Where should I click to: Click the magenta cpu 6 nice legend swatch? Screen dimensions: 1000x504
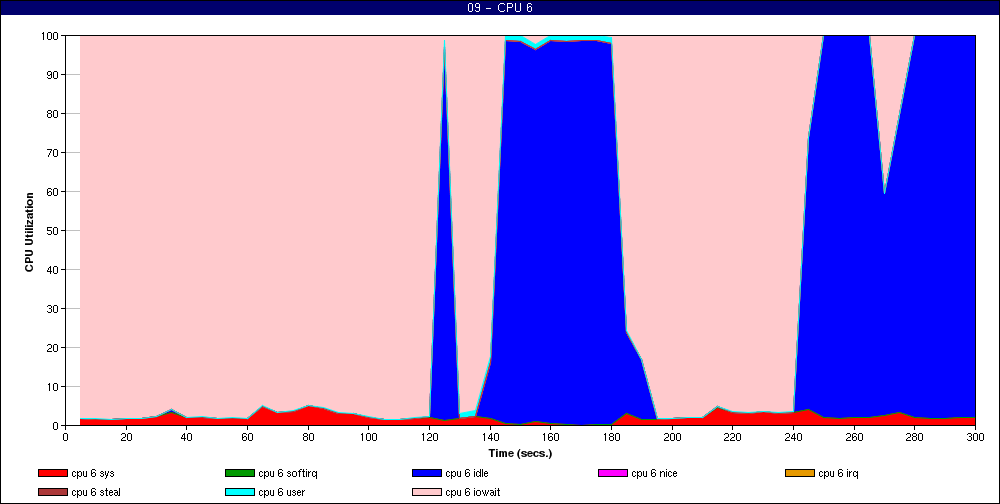[613, 473]
